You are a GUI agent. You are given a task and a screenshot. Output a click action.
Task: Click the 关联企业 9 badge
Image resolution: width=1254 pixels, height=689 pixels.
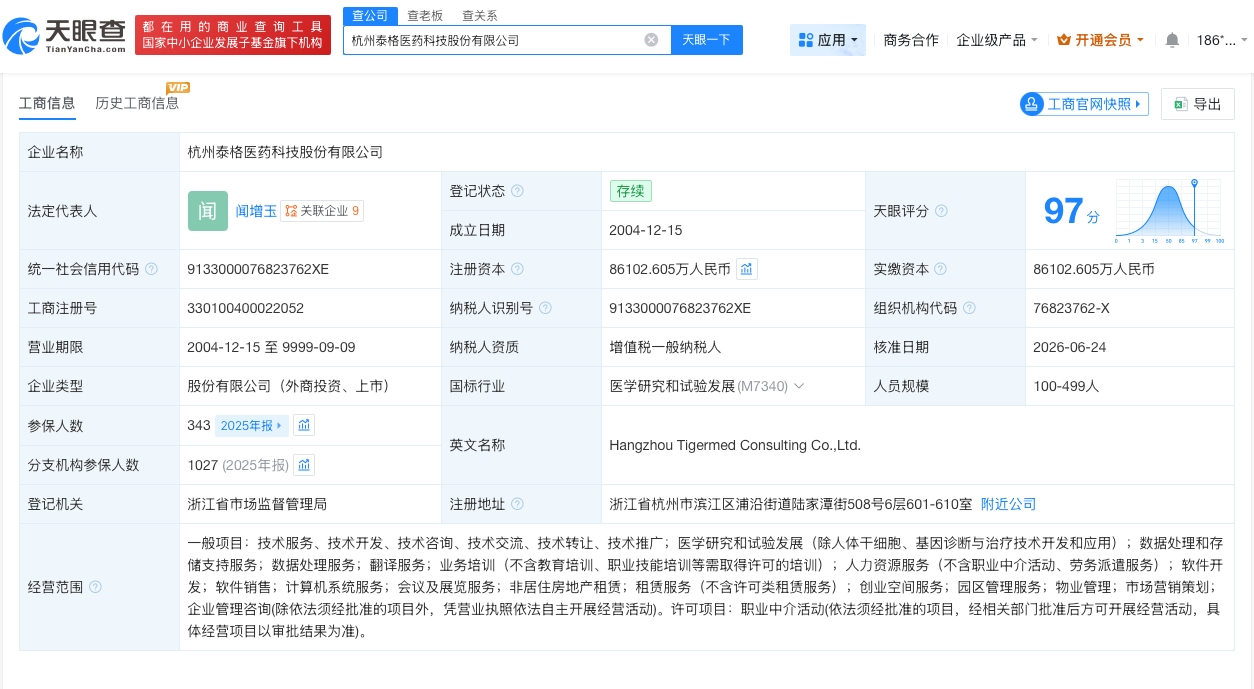click(322, 211)
